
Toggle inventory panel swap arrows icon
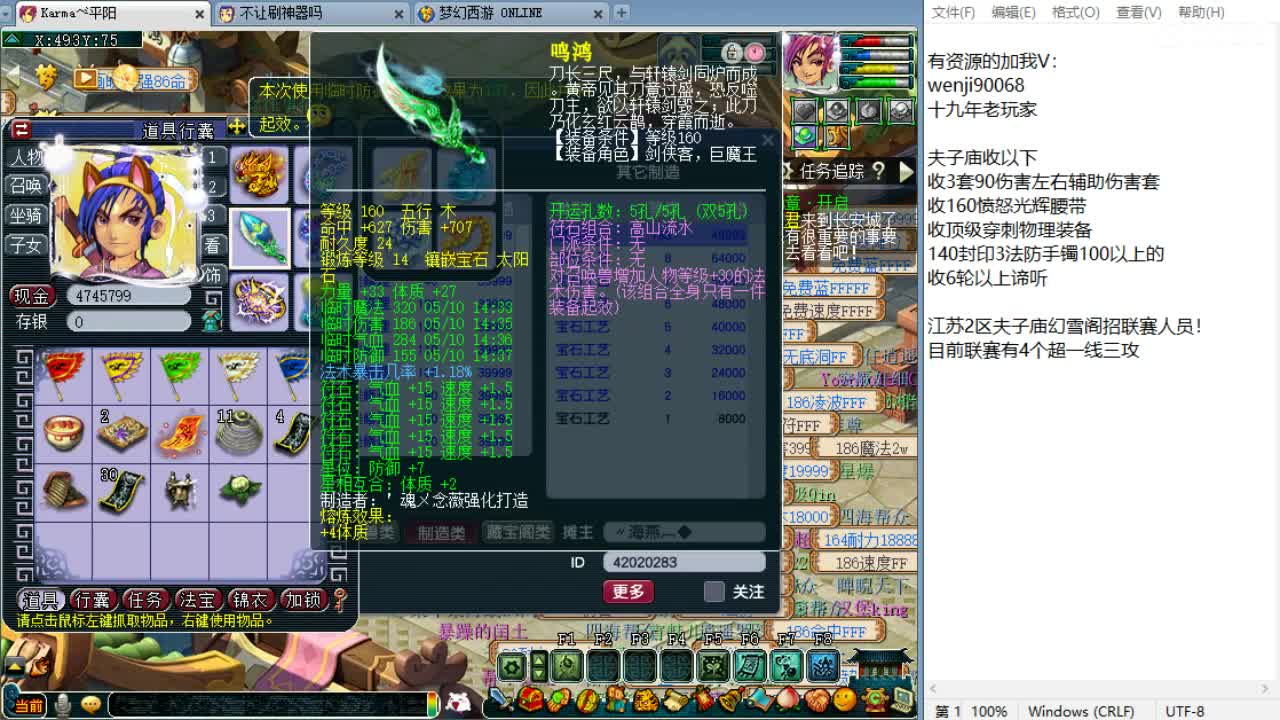point(20,129)
